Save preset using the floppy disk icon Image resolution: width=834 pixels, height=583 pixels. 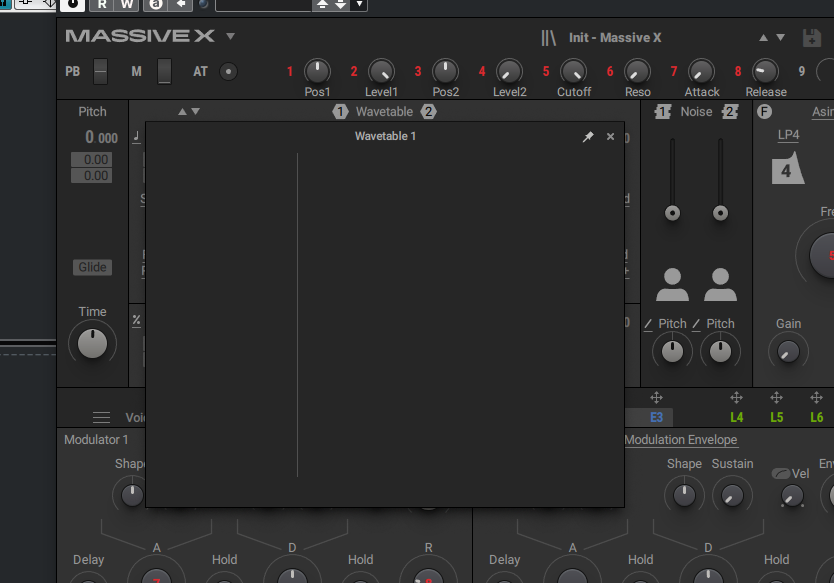[x=812, y=38]
